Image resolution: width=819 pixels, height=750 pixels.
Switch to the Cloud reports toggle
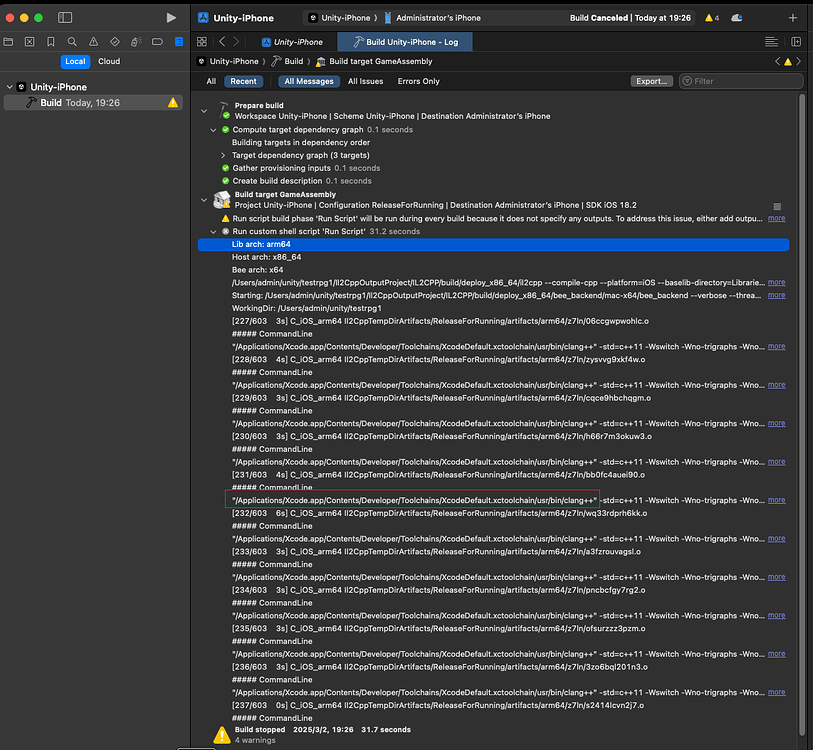[x=109, y=61]
